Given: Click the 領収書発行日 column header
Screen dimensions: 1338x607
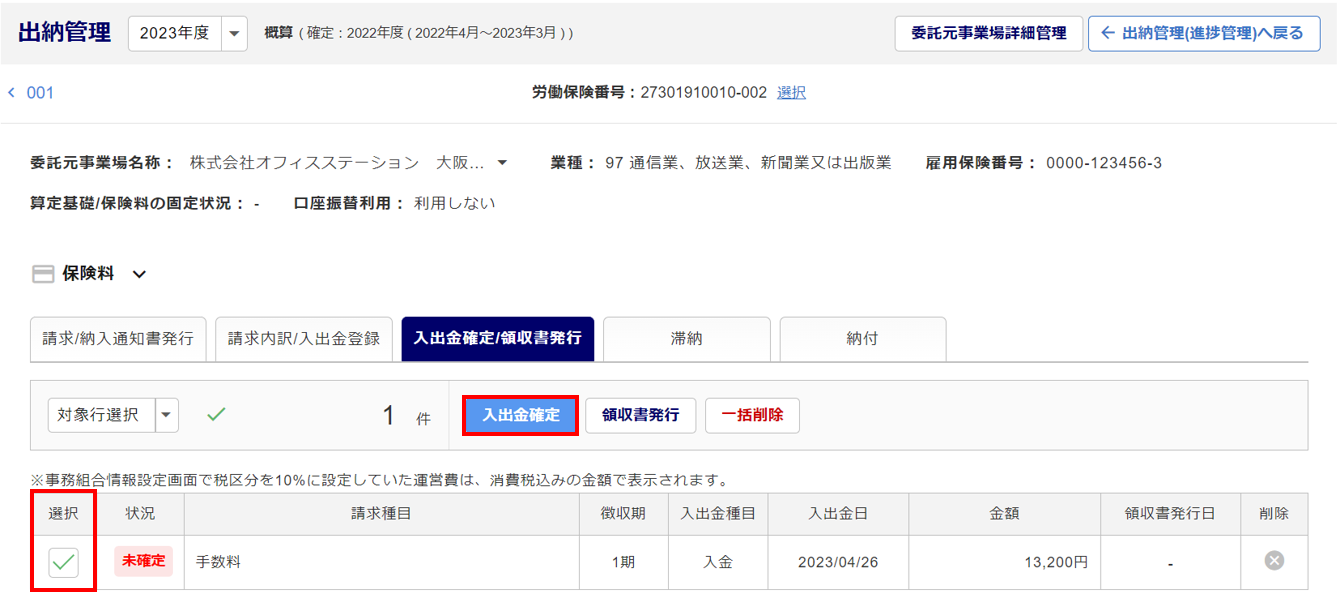Looking at the screenshot, I should (x=1170, y=514).
